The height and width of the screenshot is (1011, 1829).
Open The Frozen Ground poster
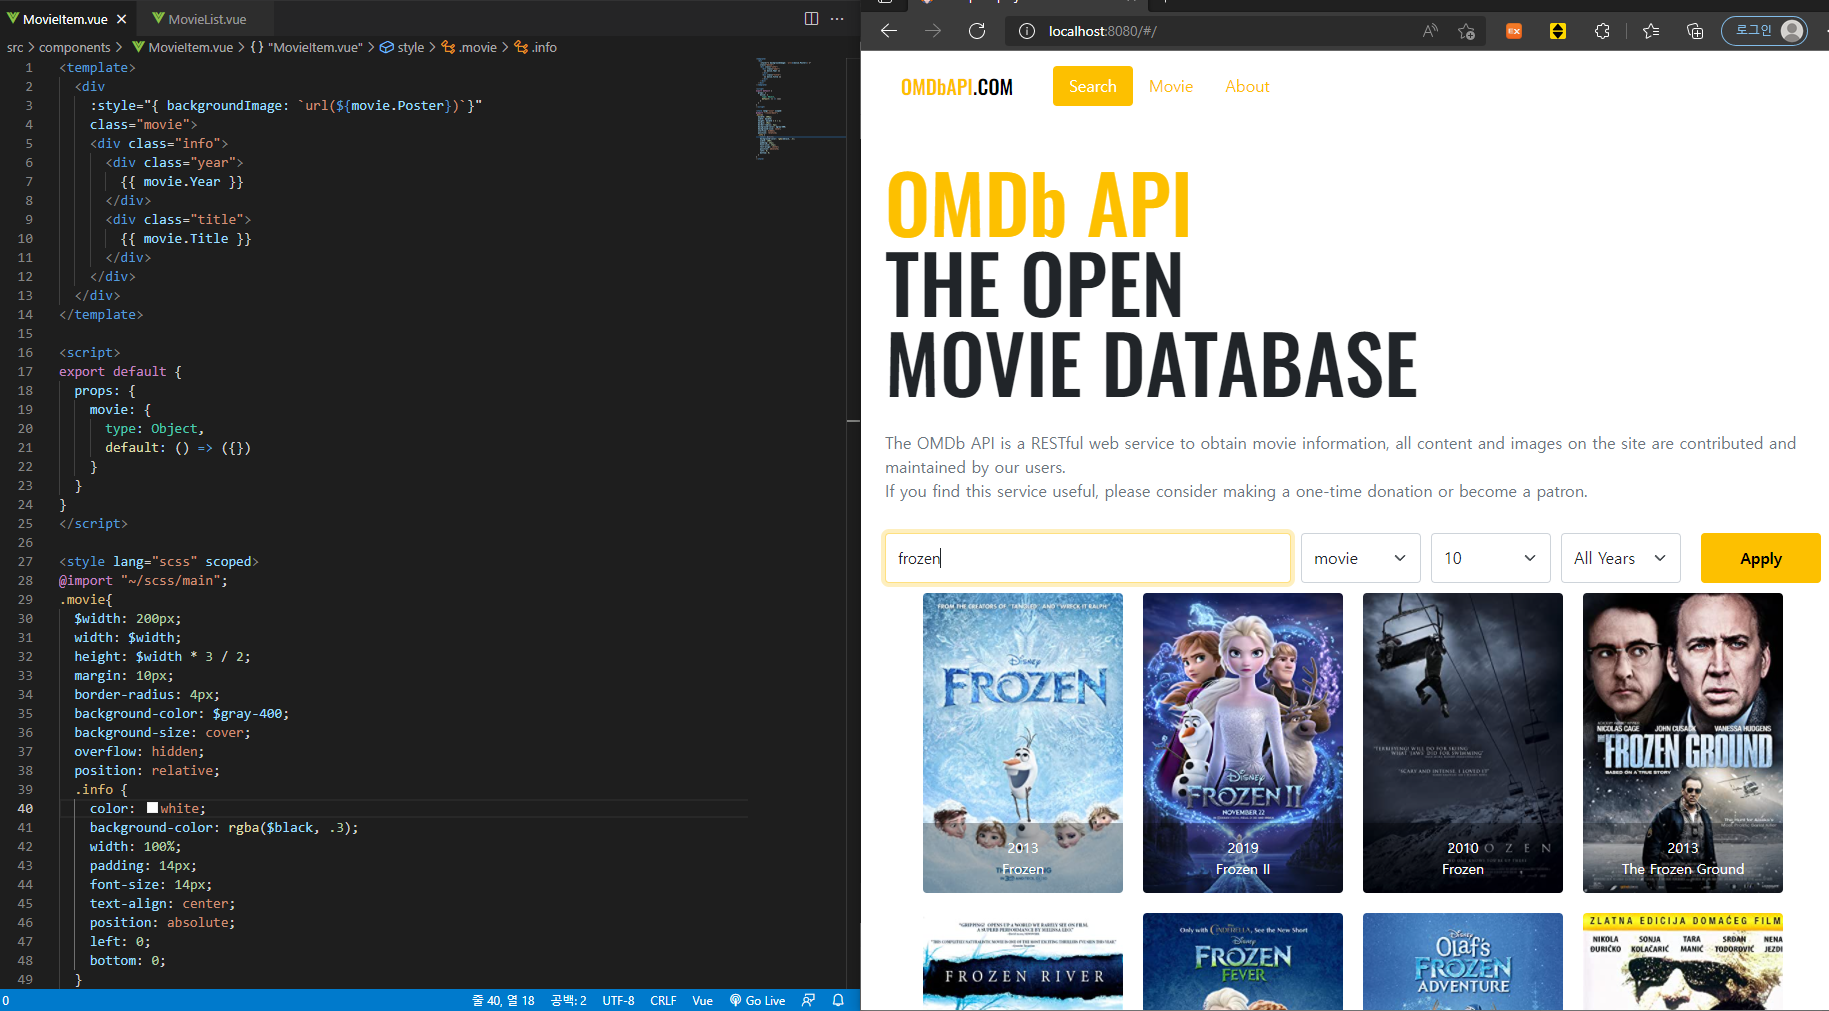click(1682, 743)
